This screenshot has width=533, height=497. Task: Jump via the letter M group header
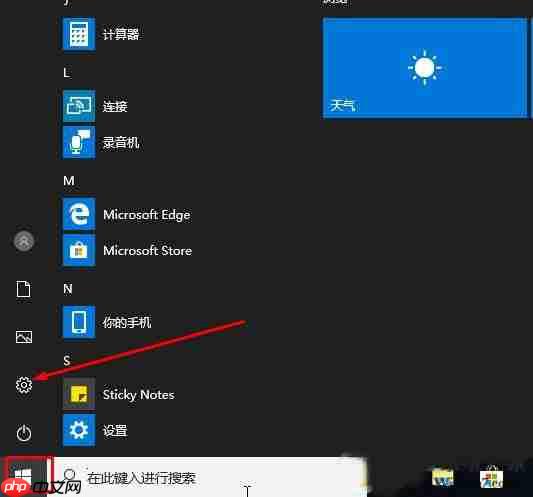pyautogui.click(x=69, y=181)
